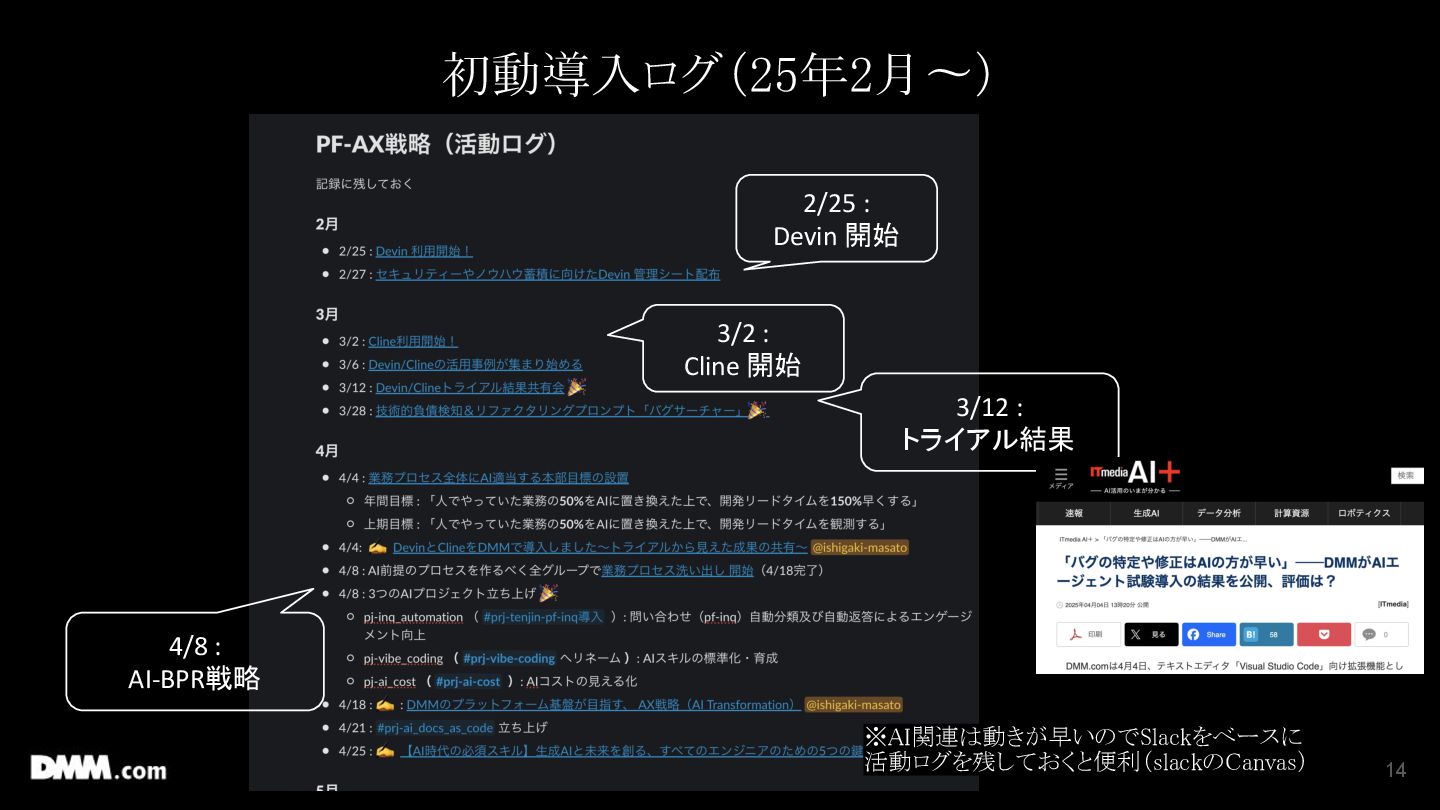Click the writing hand emoji on 4/25 line

[x=385, y=751]
